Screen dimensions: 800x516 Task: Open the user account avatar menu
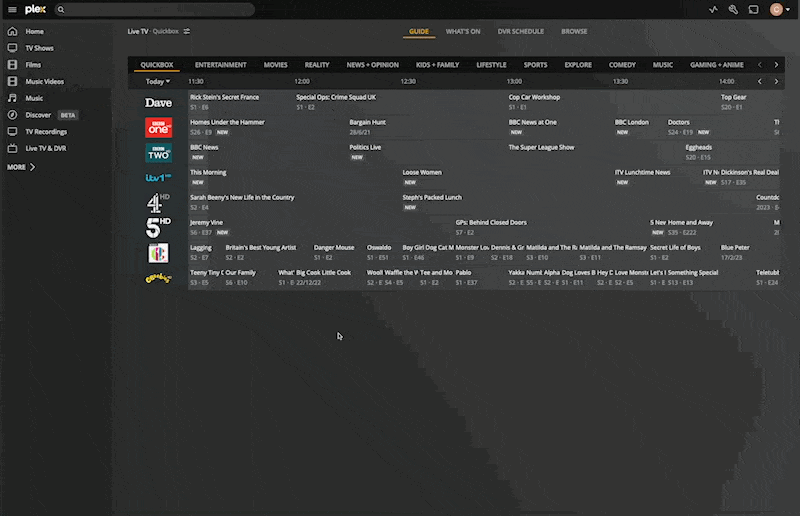780,9
